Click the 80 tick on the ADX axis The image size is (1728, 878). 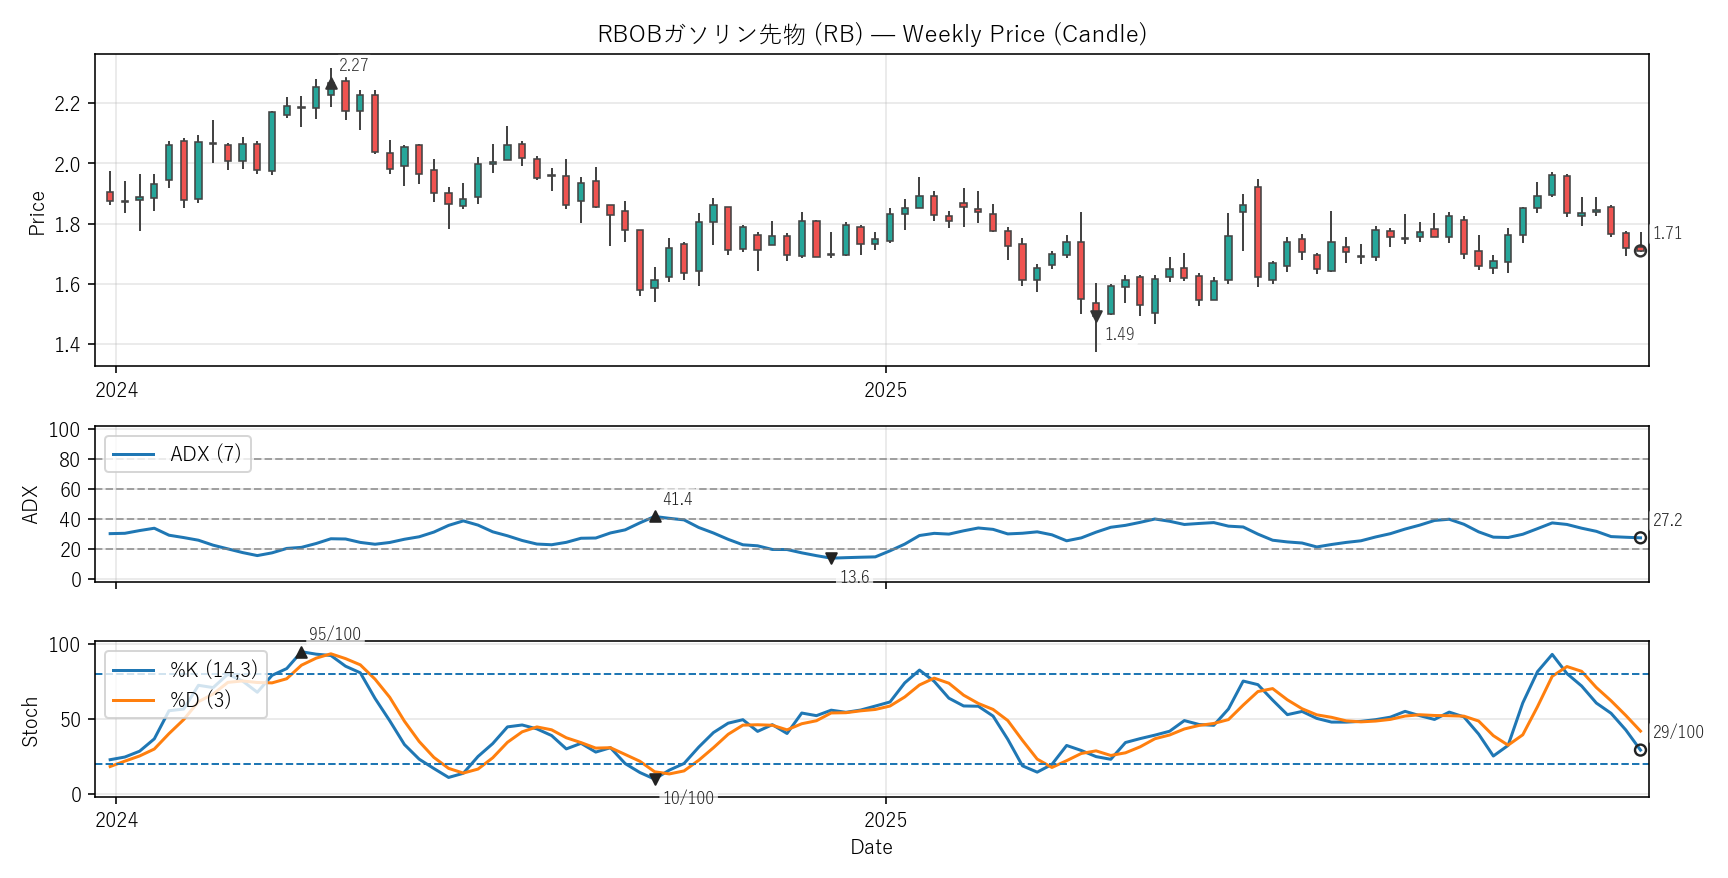coord(69,460)
